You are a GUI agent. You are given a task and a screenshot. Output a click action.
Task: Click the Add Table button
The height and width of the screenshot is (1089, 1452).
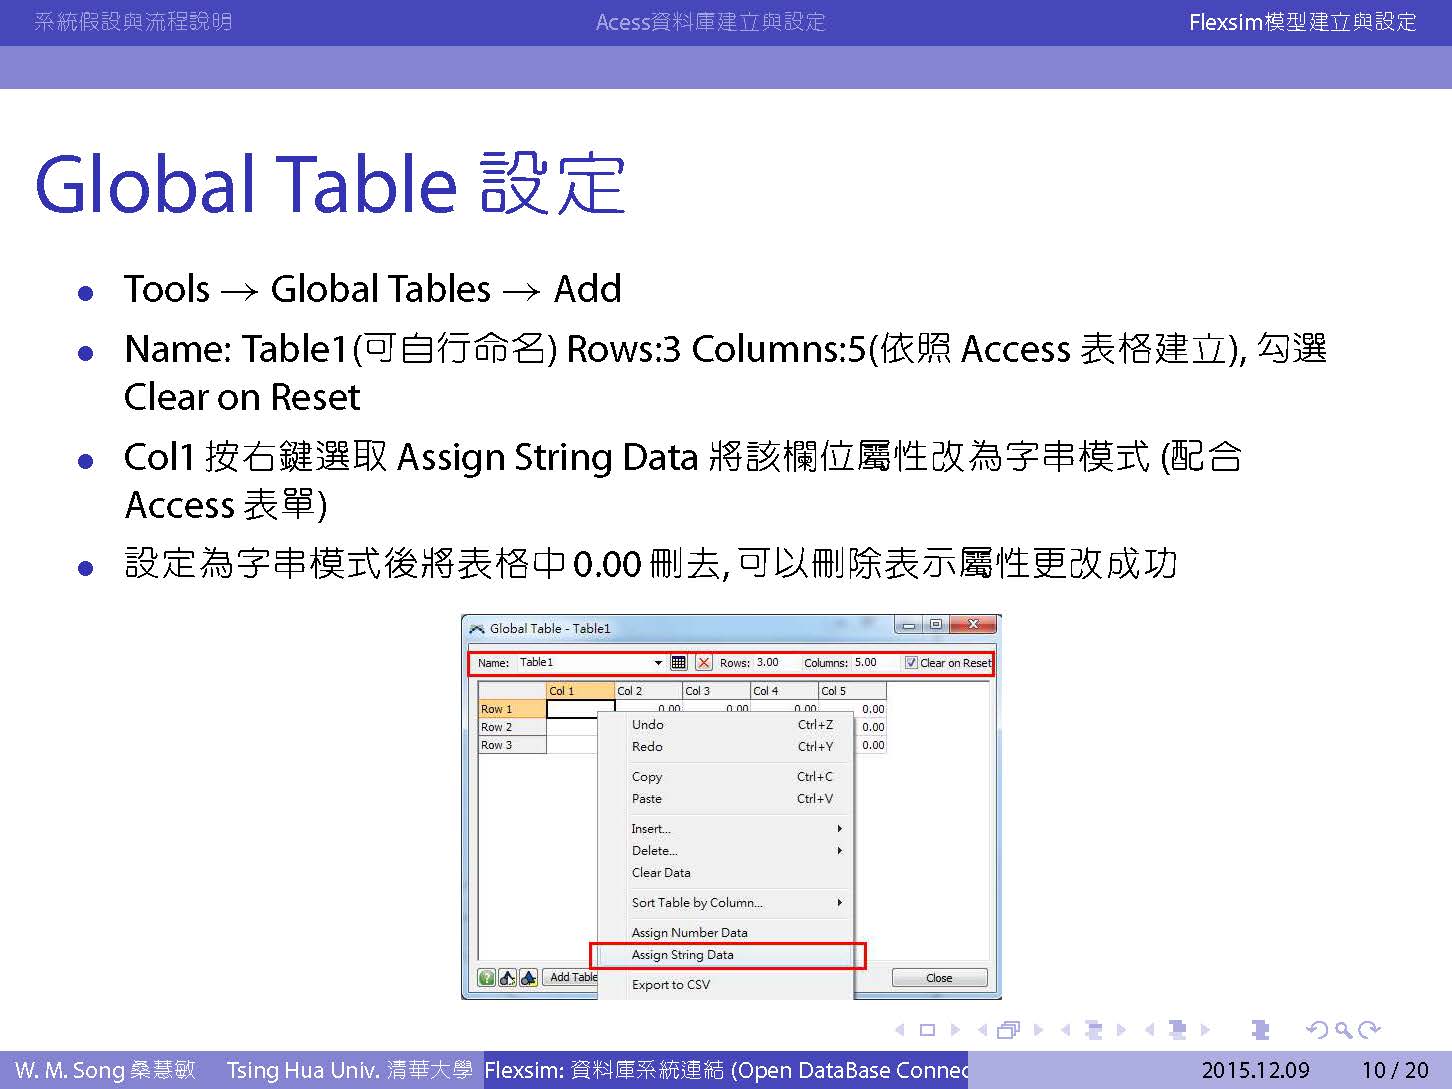(x=572, y=978)
